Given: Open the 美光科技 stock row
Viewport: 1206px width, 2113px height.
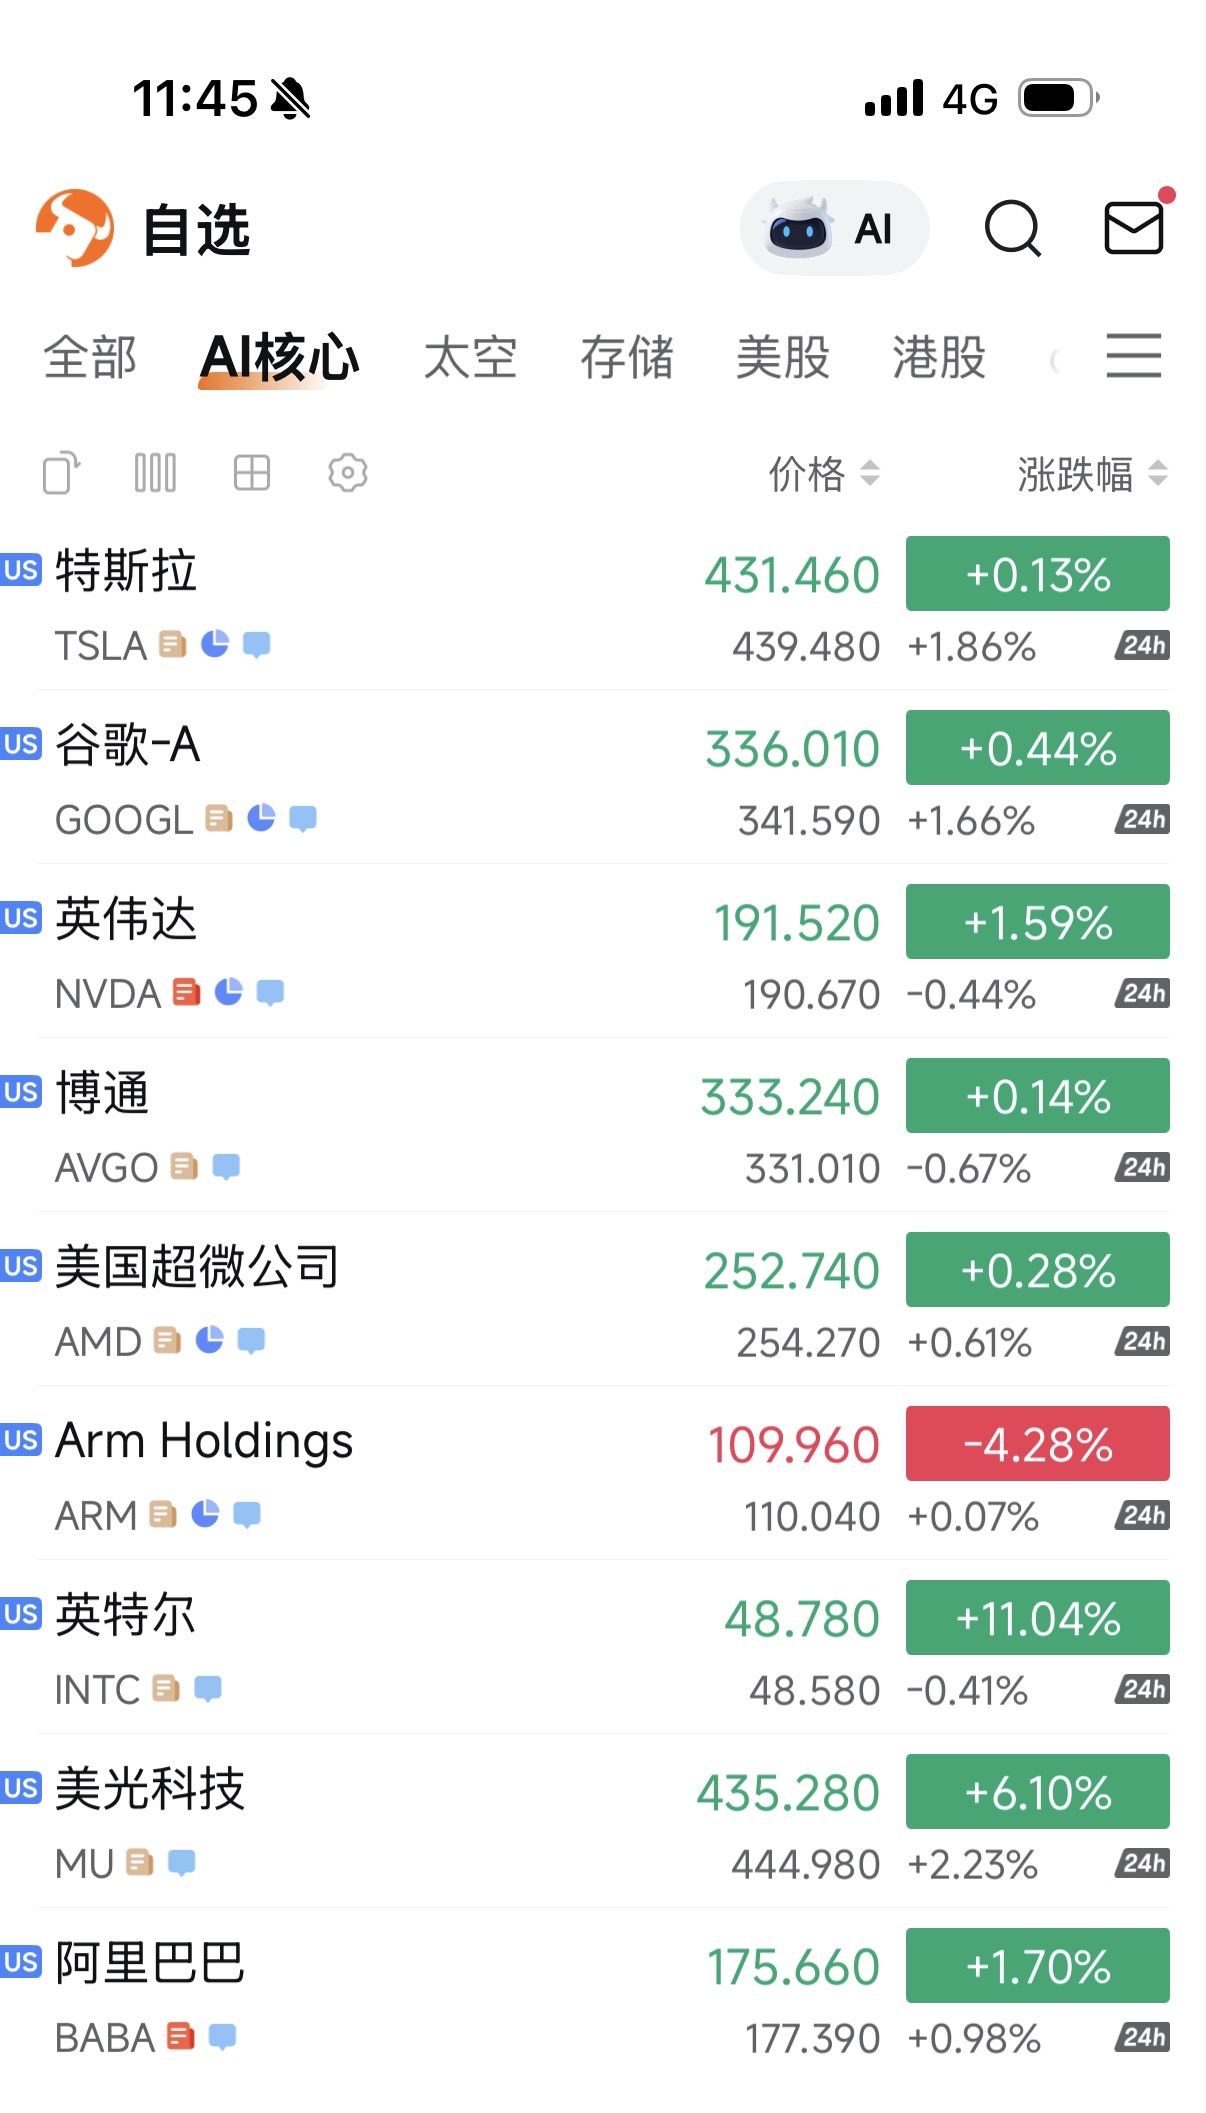Looking at the screenshot, I should coord(400,1820).
